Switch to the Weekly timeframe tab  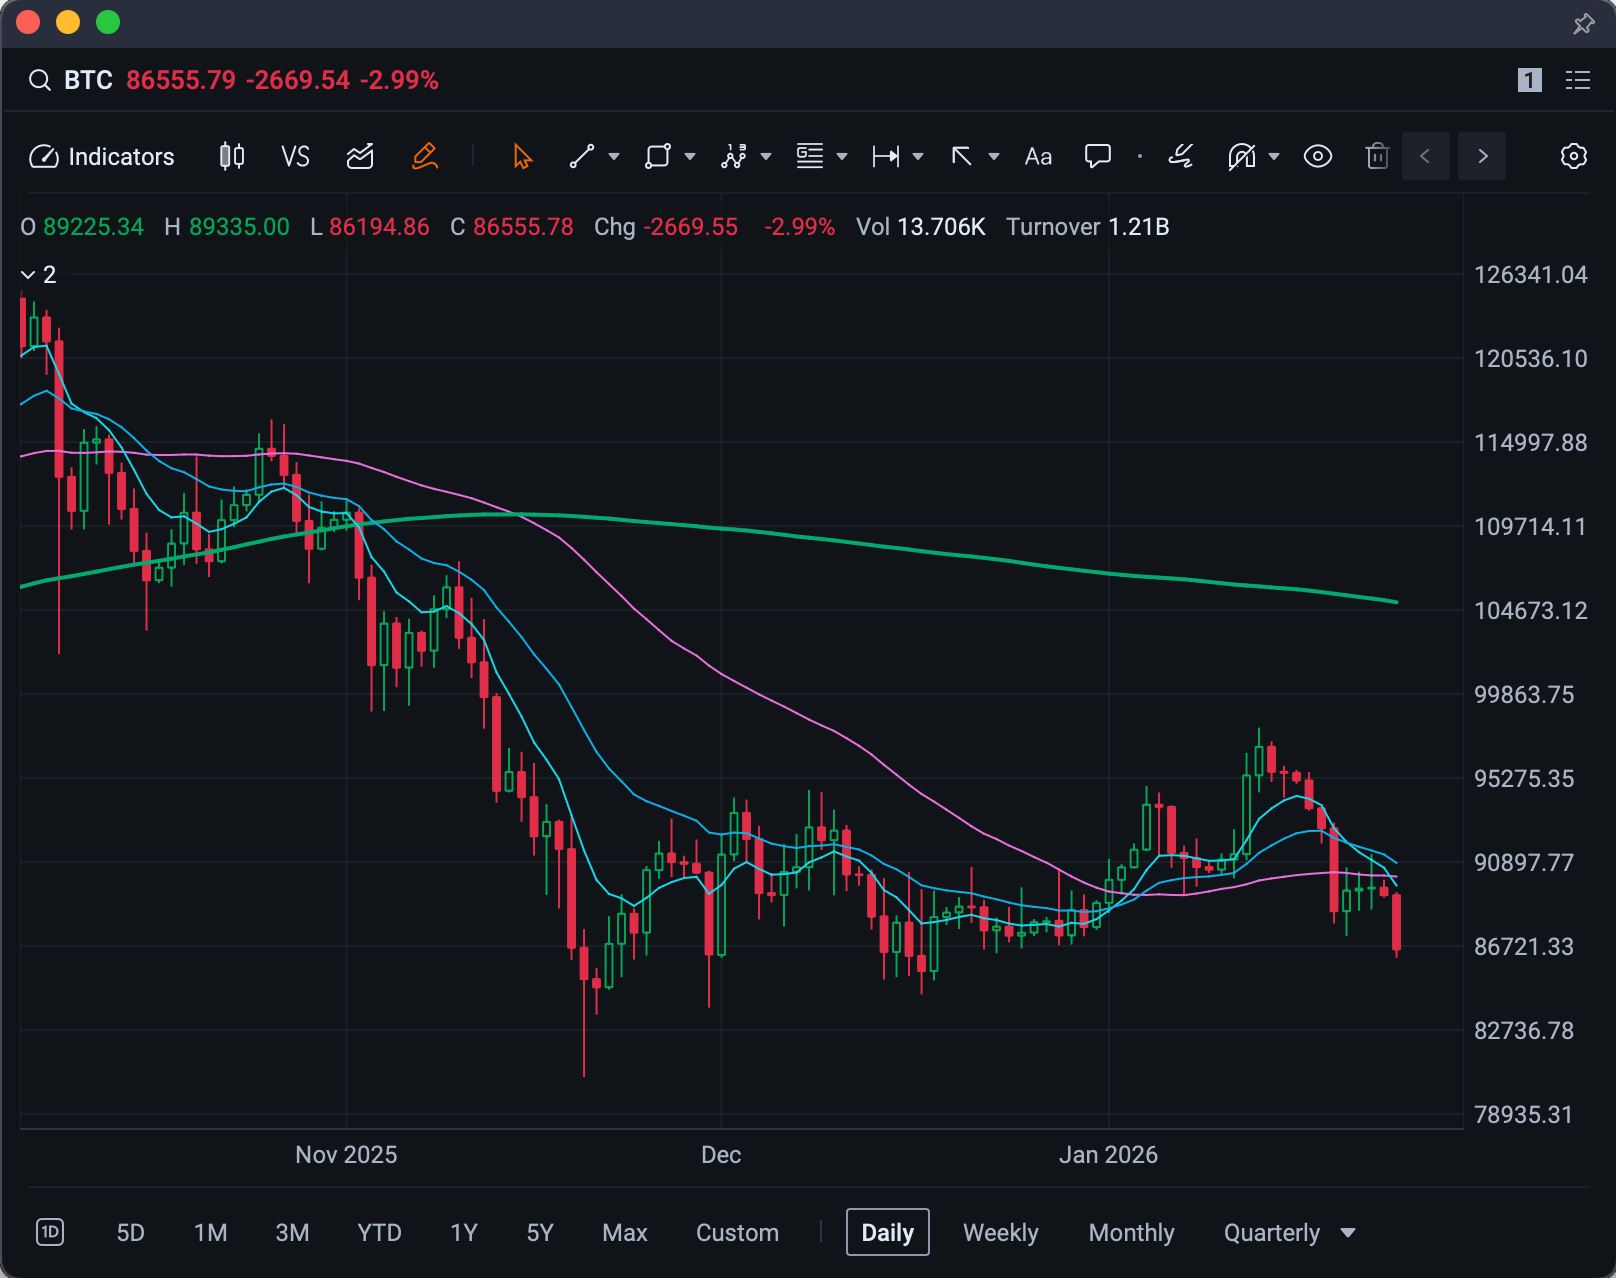tap(1000, 1232)
